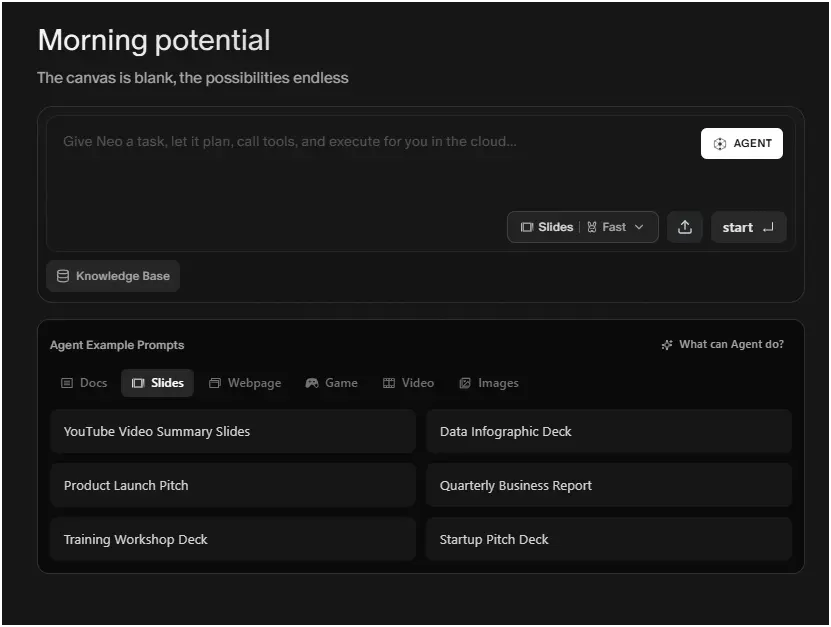
Task: Select the Startup Pitch Deck prompt
Action: pyautogui.click(x=608, y=539)
